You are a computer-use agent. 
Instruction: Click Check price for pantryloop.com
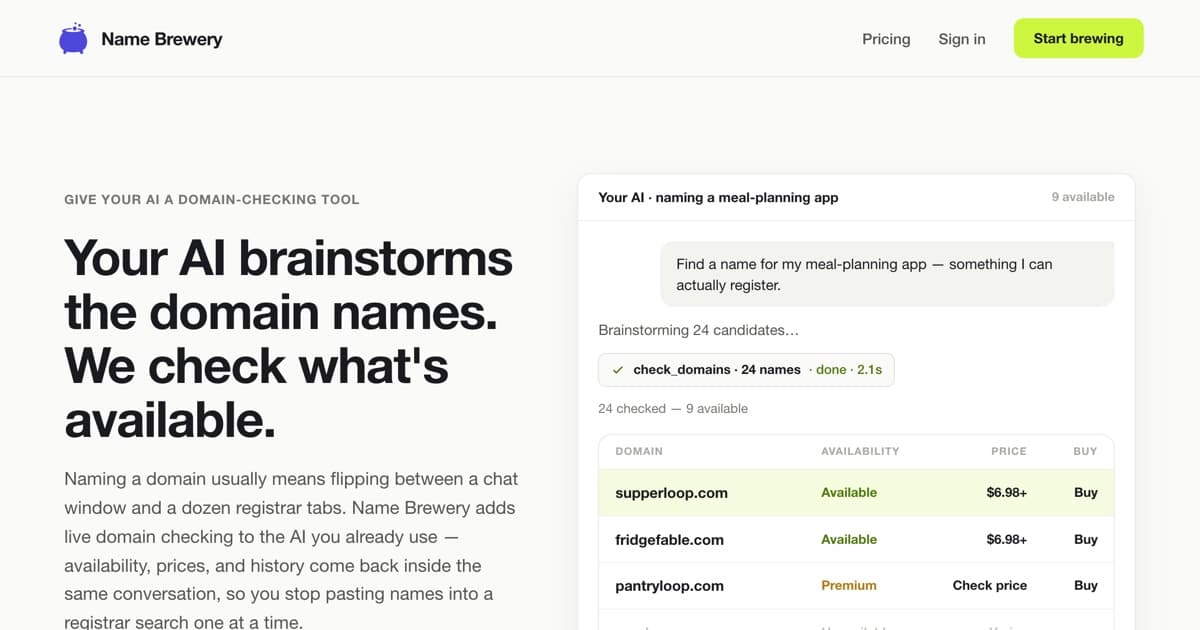pyautogui.click(x=989, y=585)
